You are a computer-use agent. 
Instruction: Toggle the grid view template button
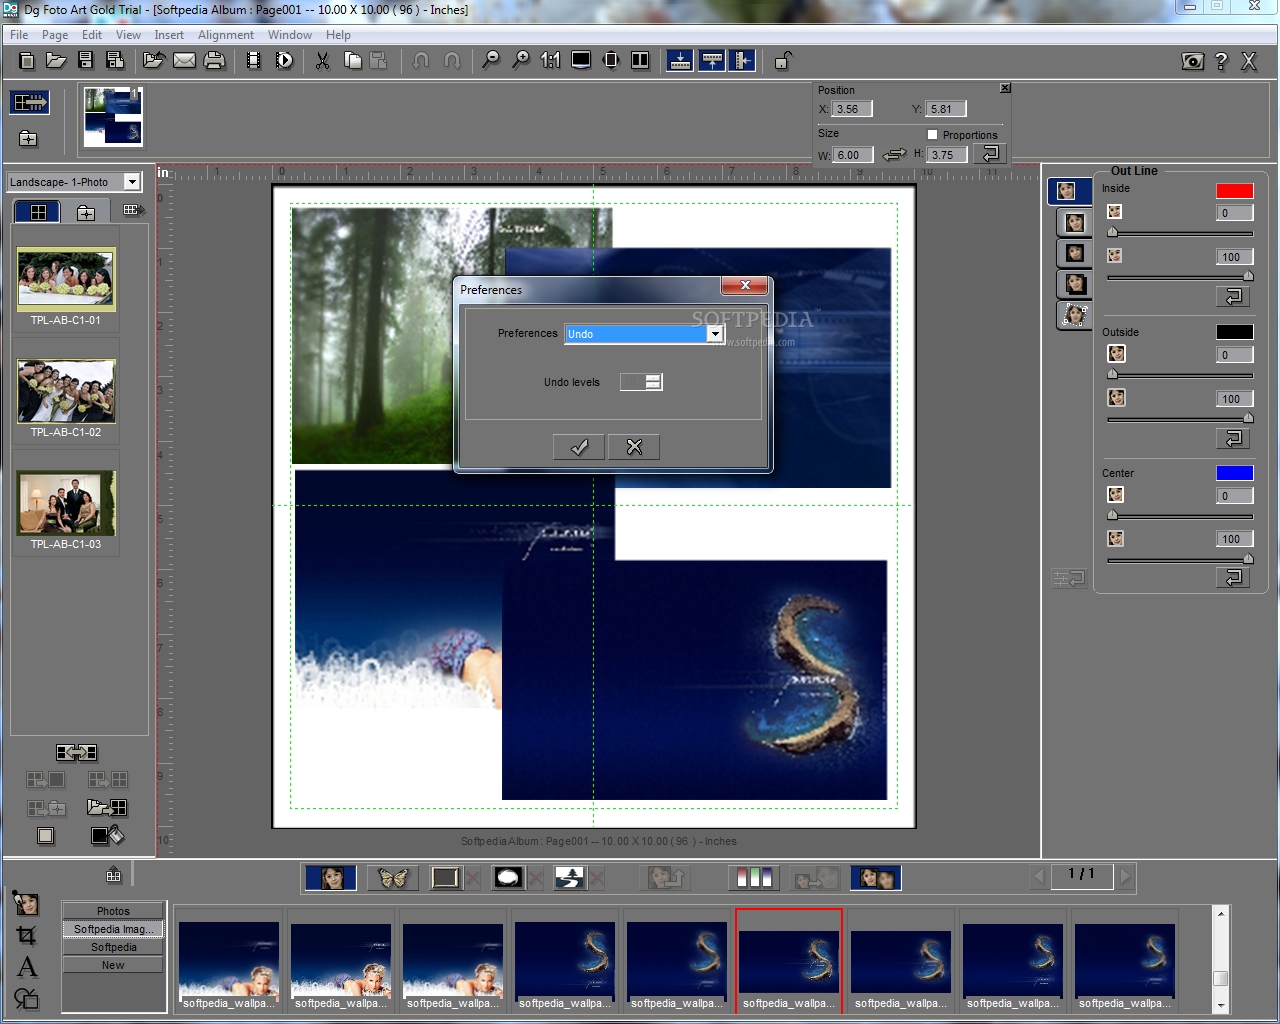pos(38,211)
